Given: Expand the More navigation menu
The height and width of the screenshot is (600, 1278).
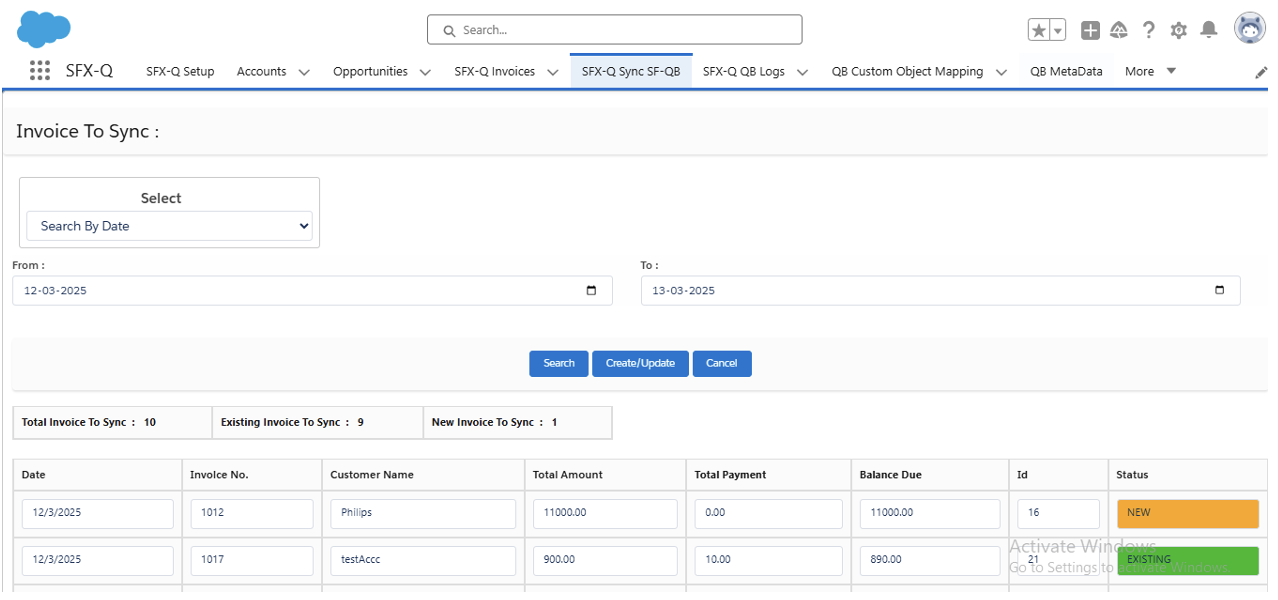Looking at the screenshot, I should [x=1150, y=71].
